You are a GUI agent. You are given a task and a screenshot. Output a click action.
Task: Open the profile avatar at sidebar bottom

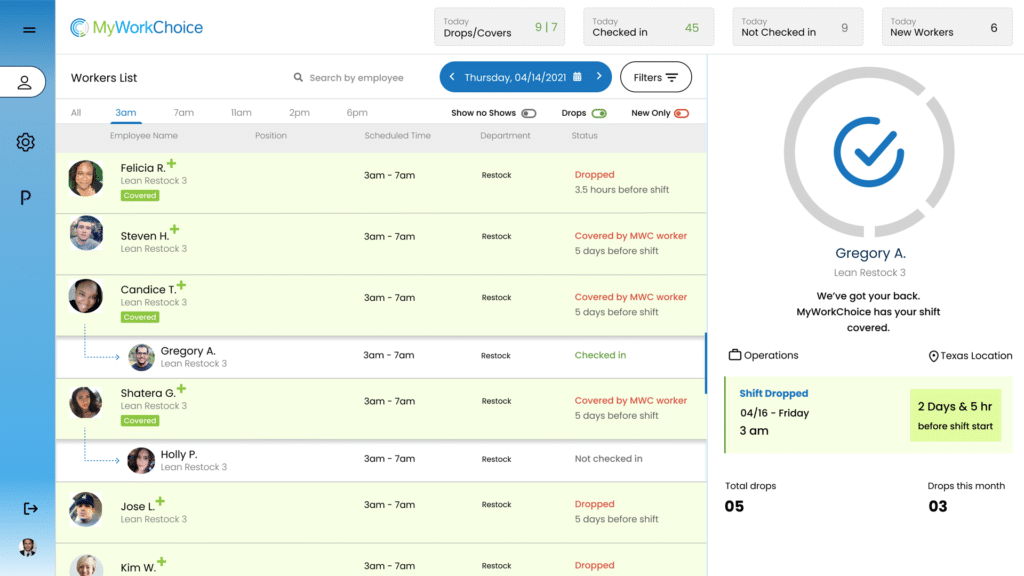tap(27, 547)
